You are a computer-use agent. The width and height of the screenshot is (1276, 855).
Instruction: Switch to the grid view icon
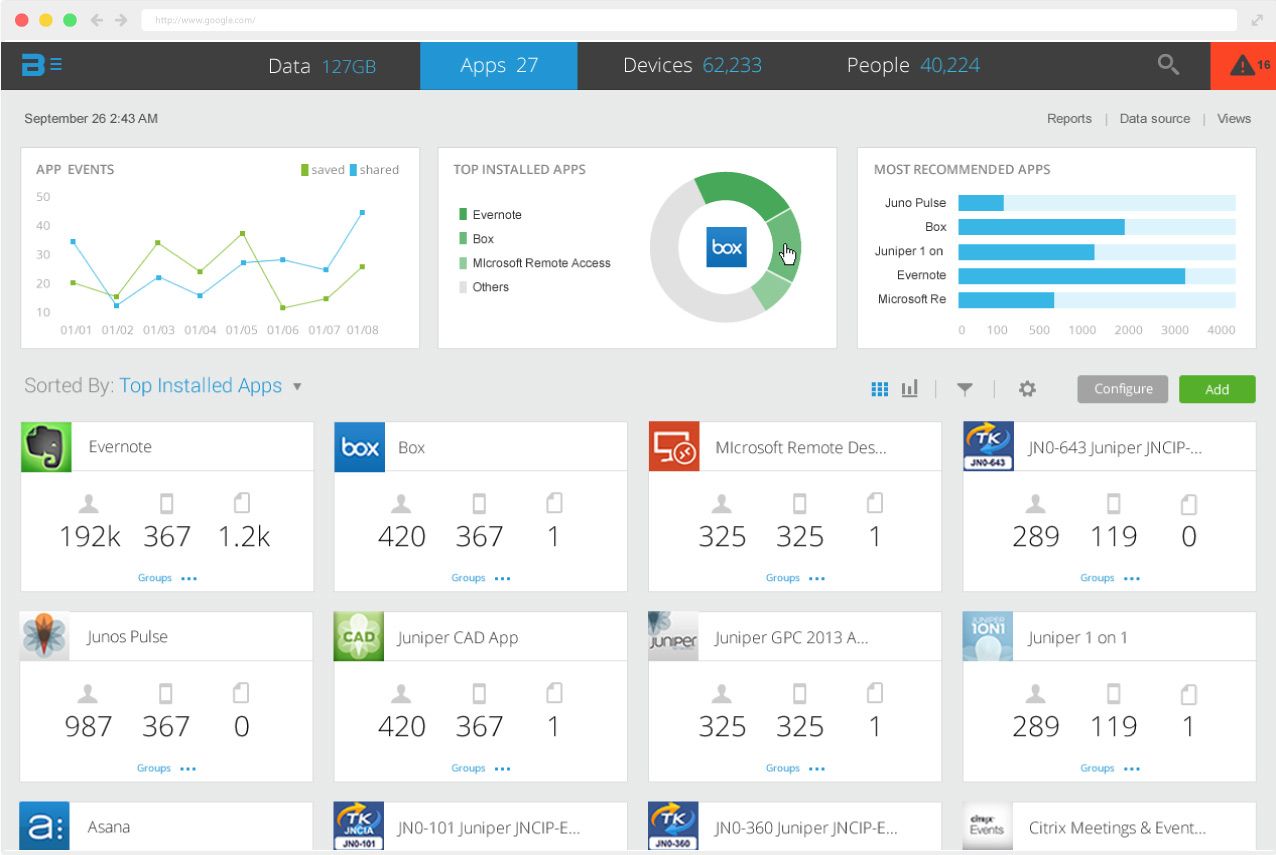pos(880,389)
